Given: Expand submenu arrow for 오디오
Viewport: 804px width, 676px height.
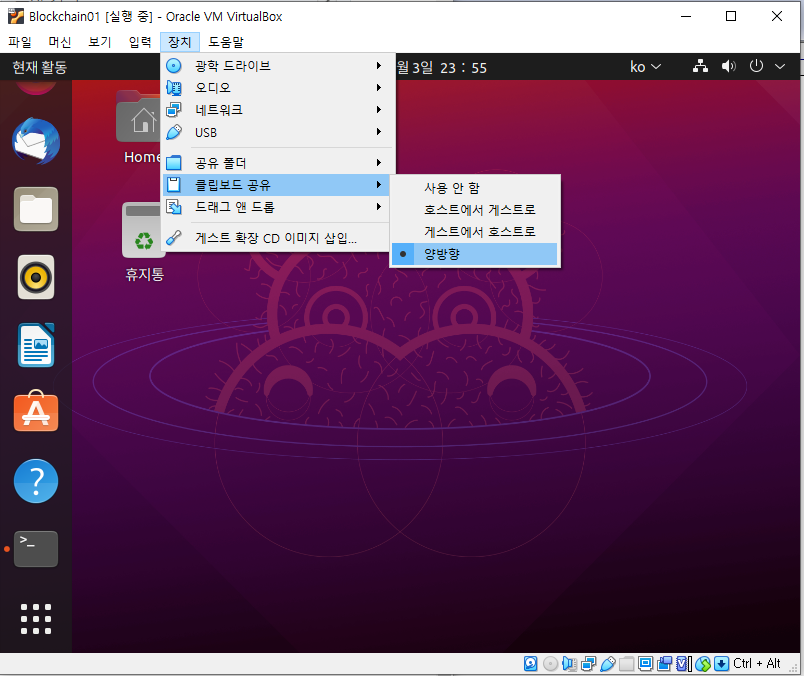Looking at the screenshot, I should (379, 88).
